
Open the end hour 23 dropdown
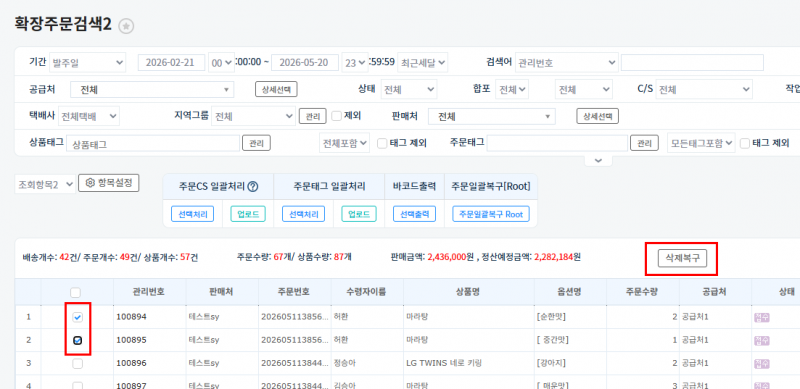pyautogui.click(x=355, y=63)
